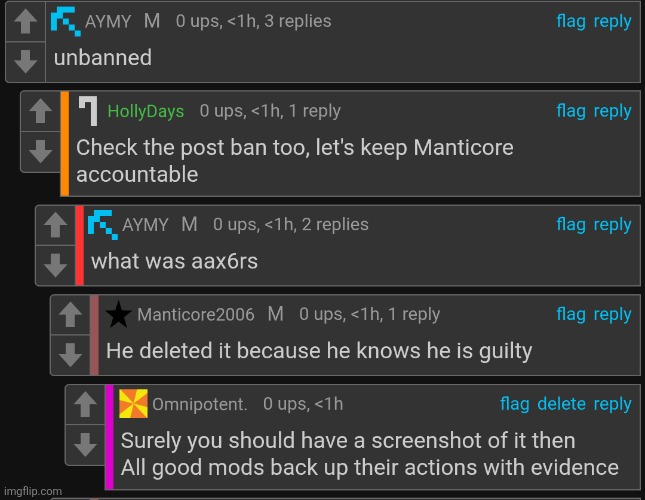Downvote Omnipotent's comment

tap(85, 444)
